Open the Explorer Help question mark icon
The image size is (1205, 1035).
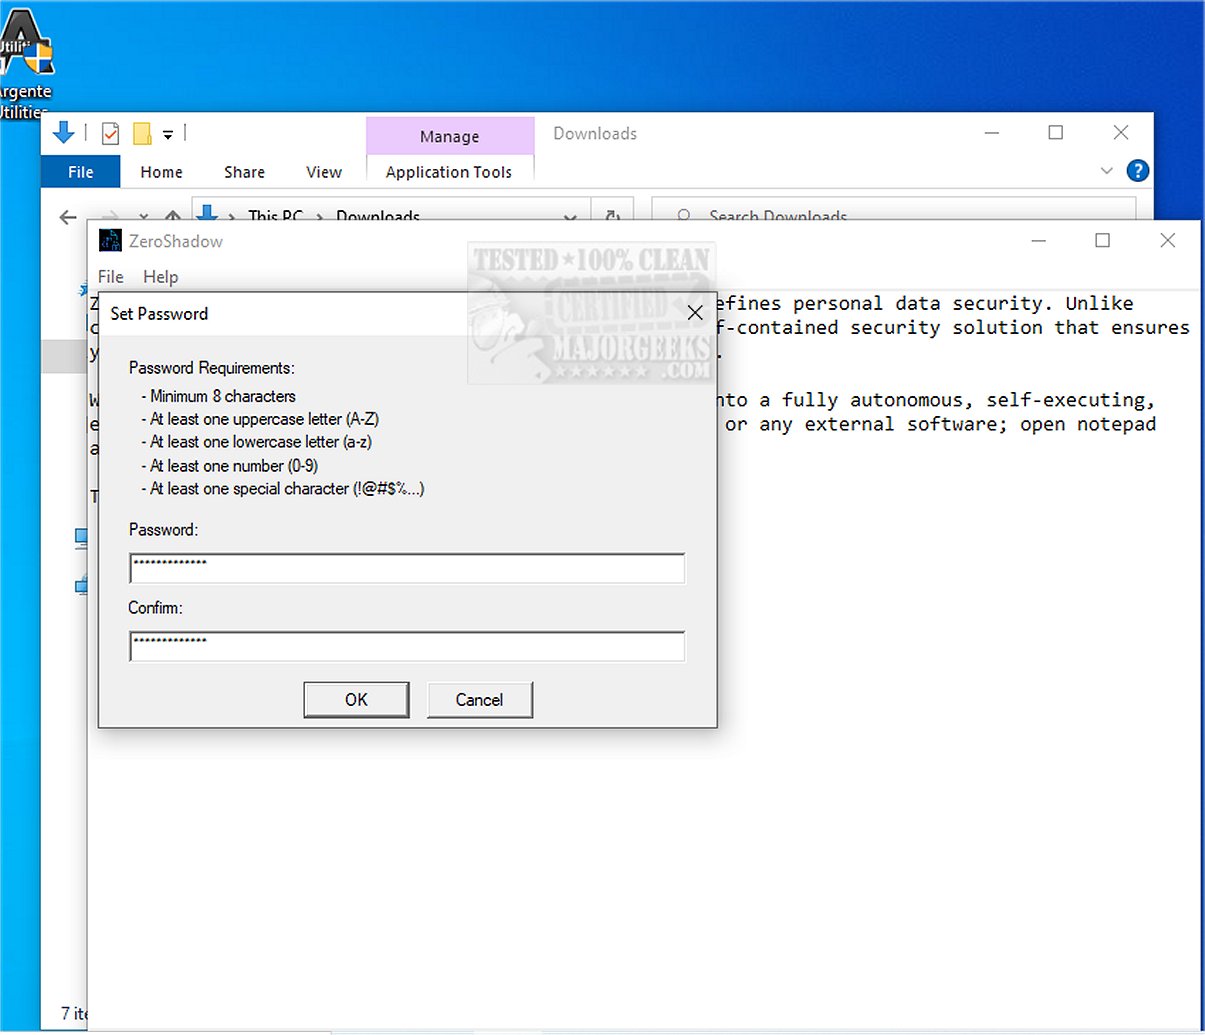point(1137,171)
